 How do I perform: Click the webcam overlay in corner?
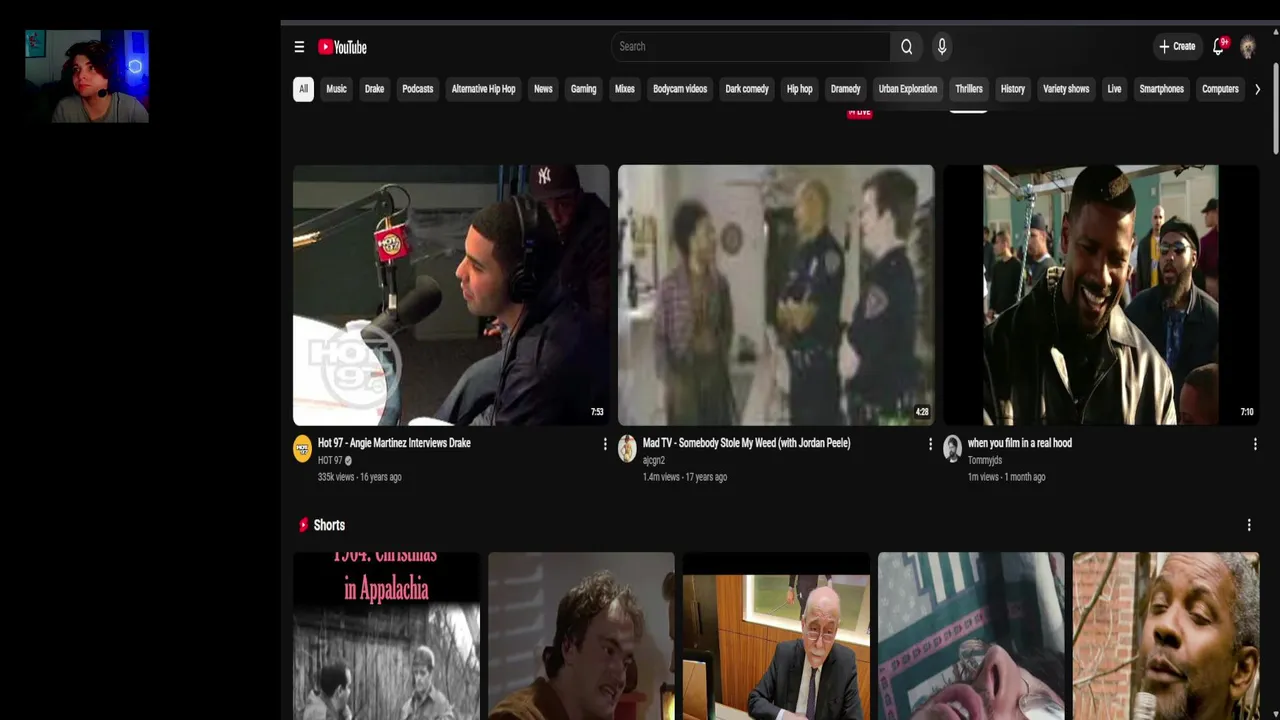[x=87, y=76]
